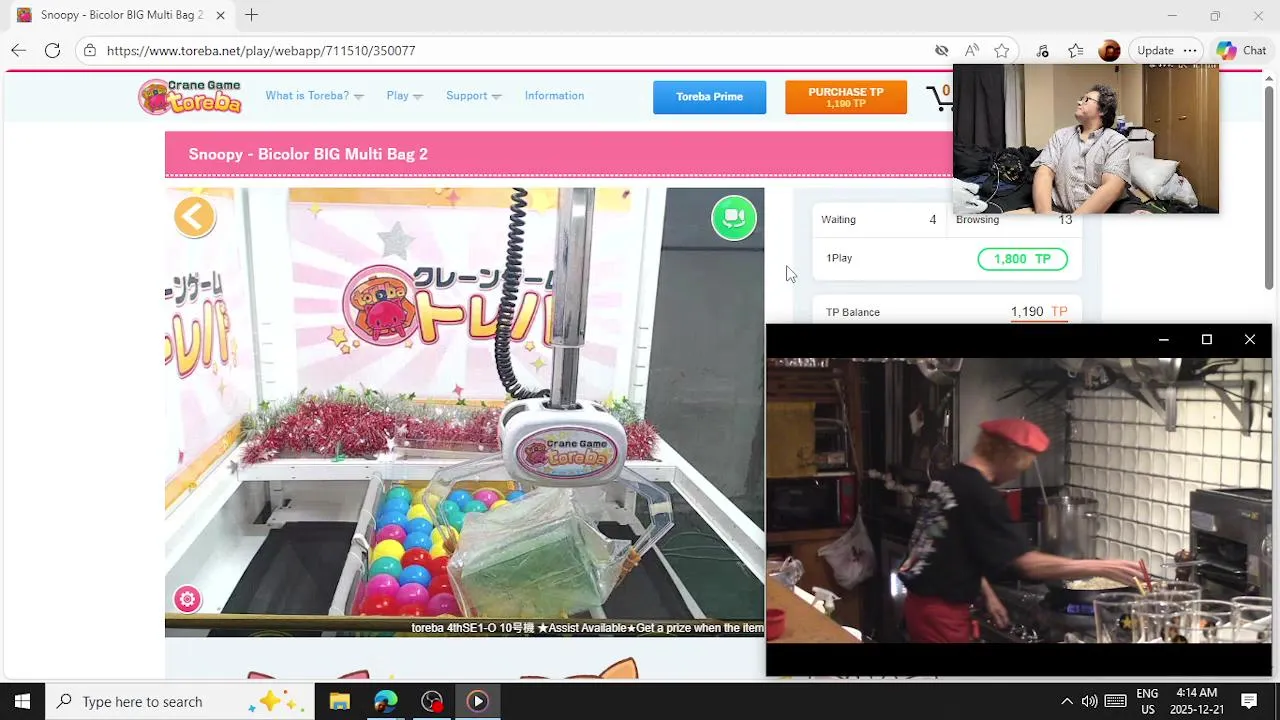This screenshot has height=720, width=1280.
Task: Show hidden system tray icons
Action: click(x=1066, y=701)
